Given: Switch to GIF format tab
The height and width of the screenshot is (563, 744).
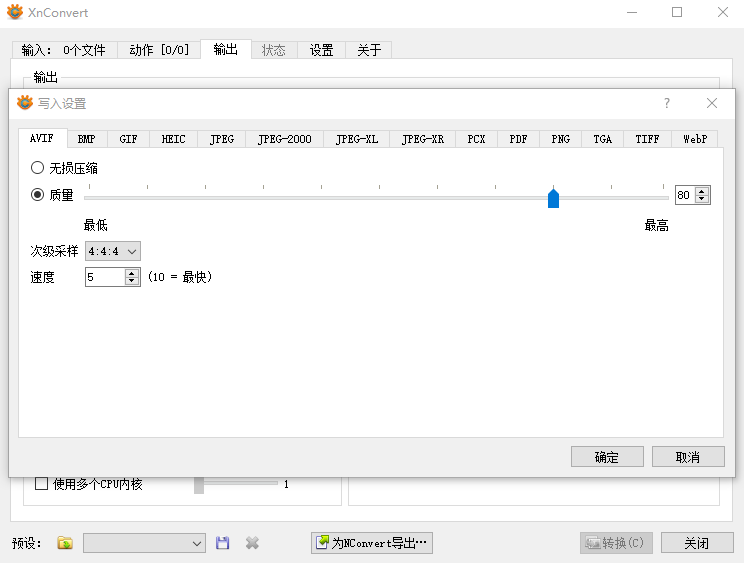Looking at the screenshot, I should [x=128, y=139].
